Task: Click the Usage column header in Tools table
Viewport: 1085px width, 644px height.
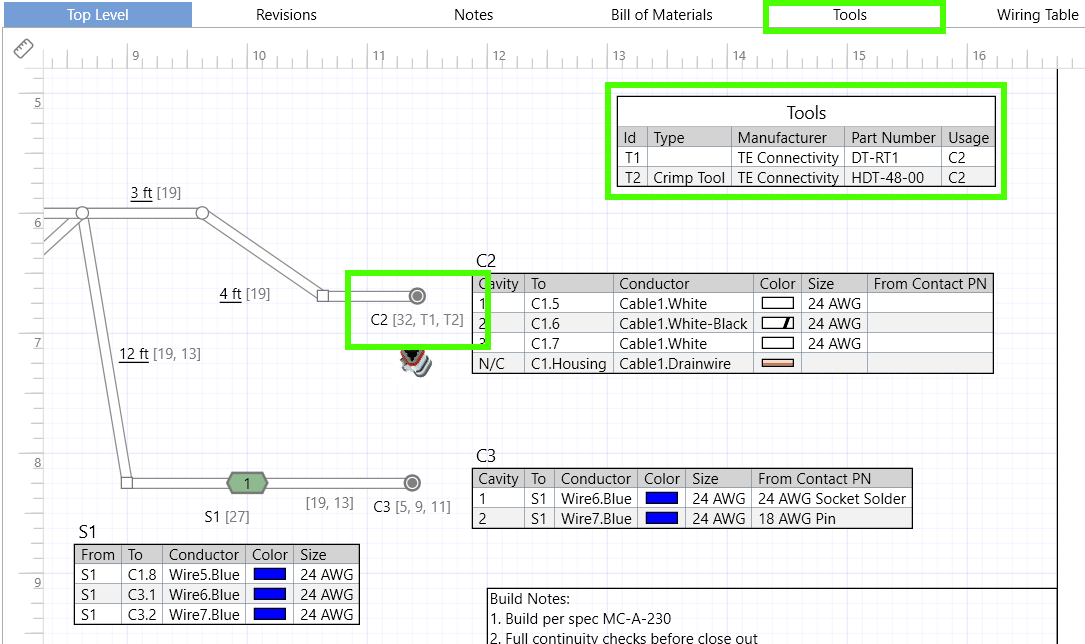Action: [x=968, y=138]
